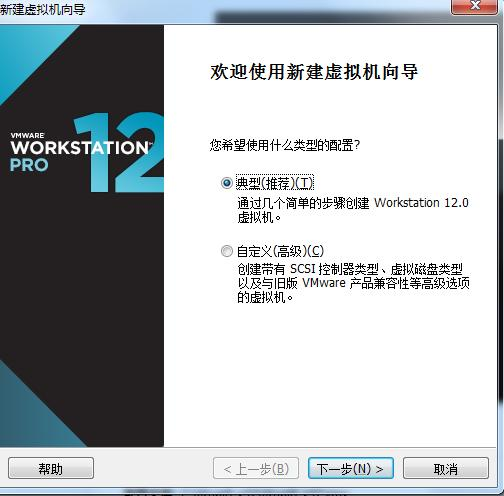Click the PRO text in logo
Image resolution: width=504 pixels, height=496 pixels.
pyautogui.click(x=29, y=165)
